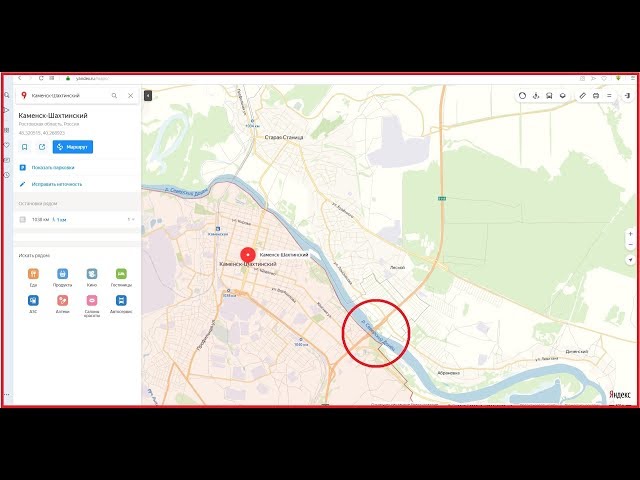The width and height of the screenshot is (640, 480).
Task: Open the sidebar more options dots
Action: pos(7,395)
